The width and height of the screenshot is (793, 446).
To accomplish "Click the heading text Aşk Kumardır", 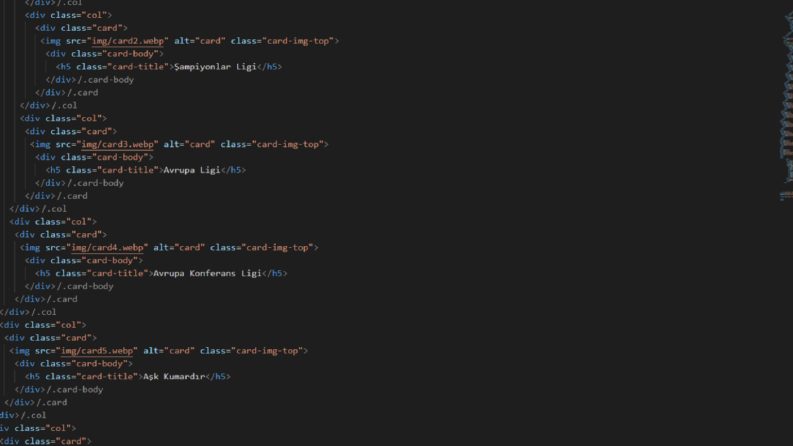I will 174,377.
